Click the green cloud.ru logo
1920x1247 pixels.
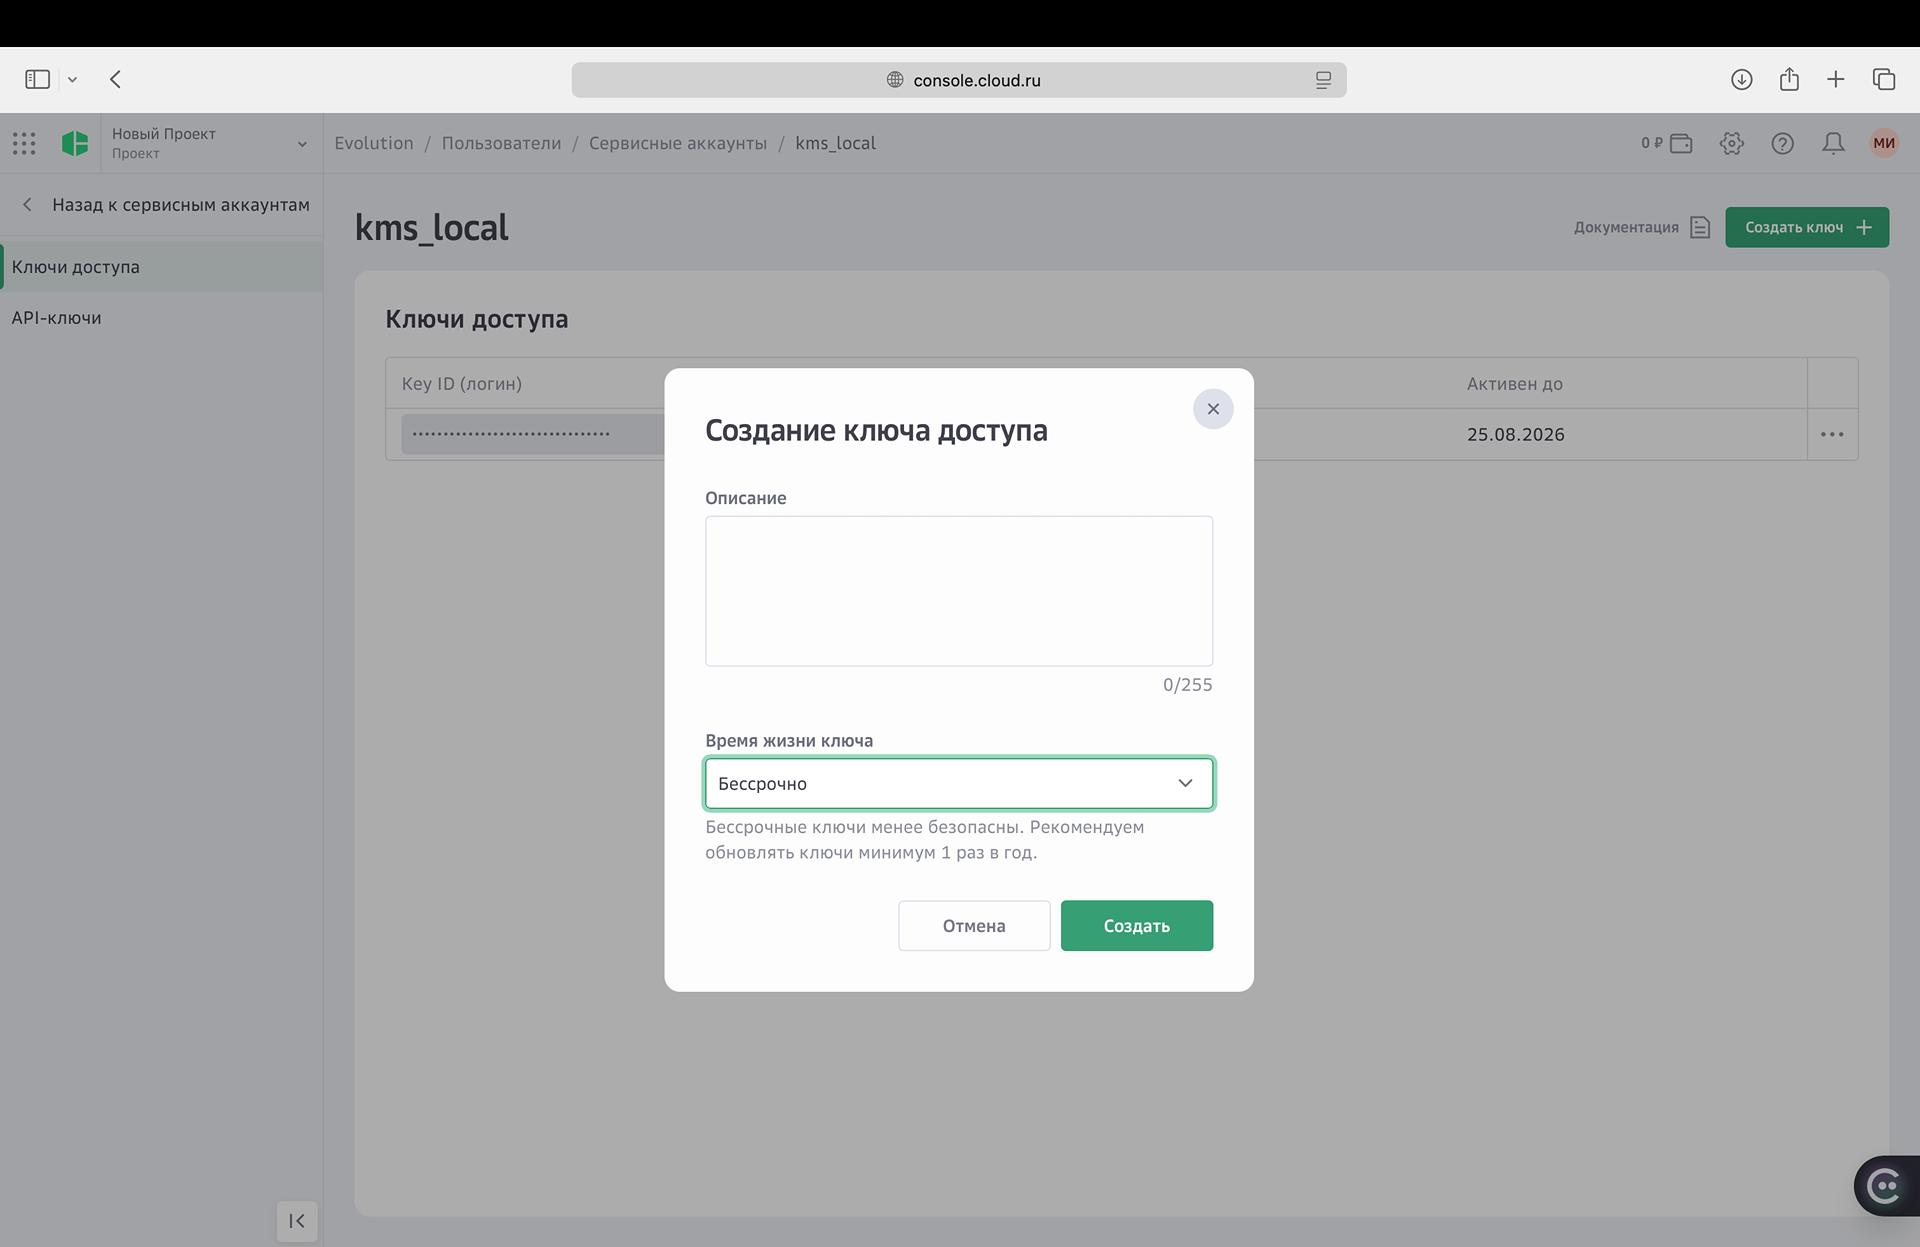[x=75, y=143]
